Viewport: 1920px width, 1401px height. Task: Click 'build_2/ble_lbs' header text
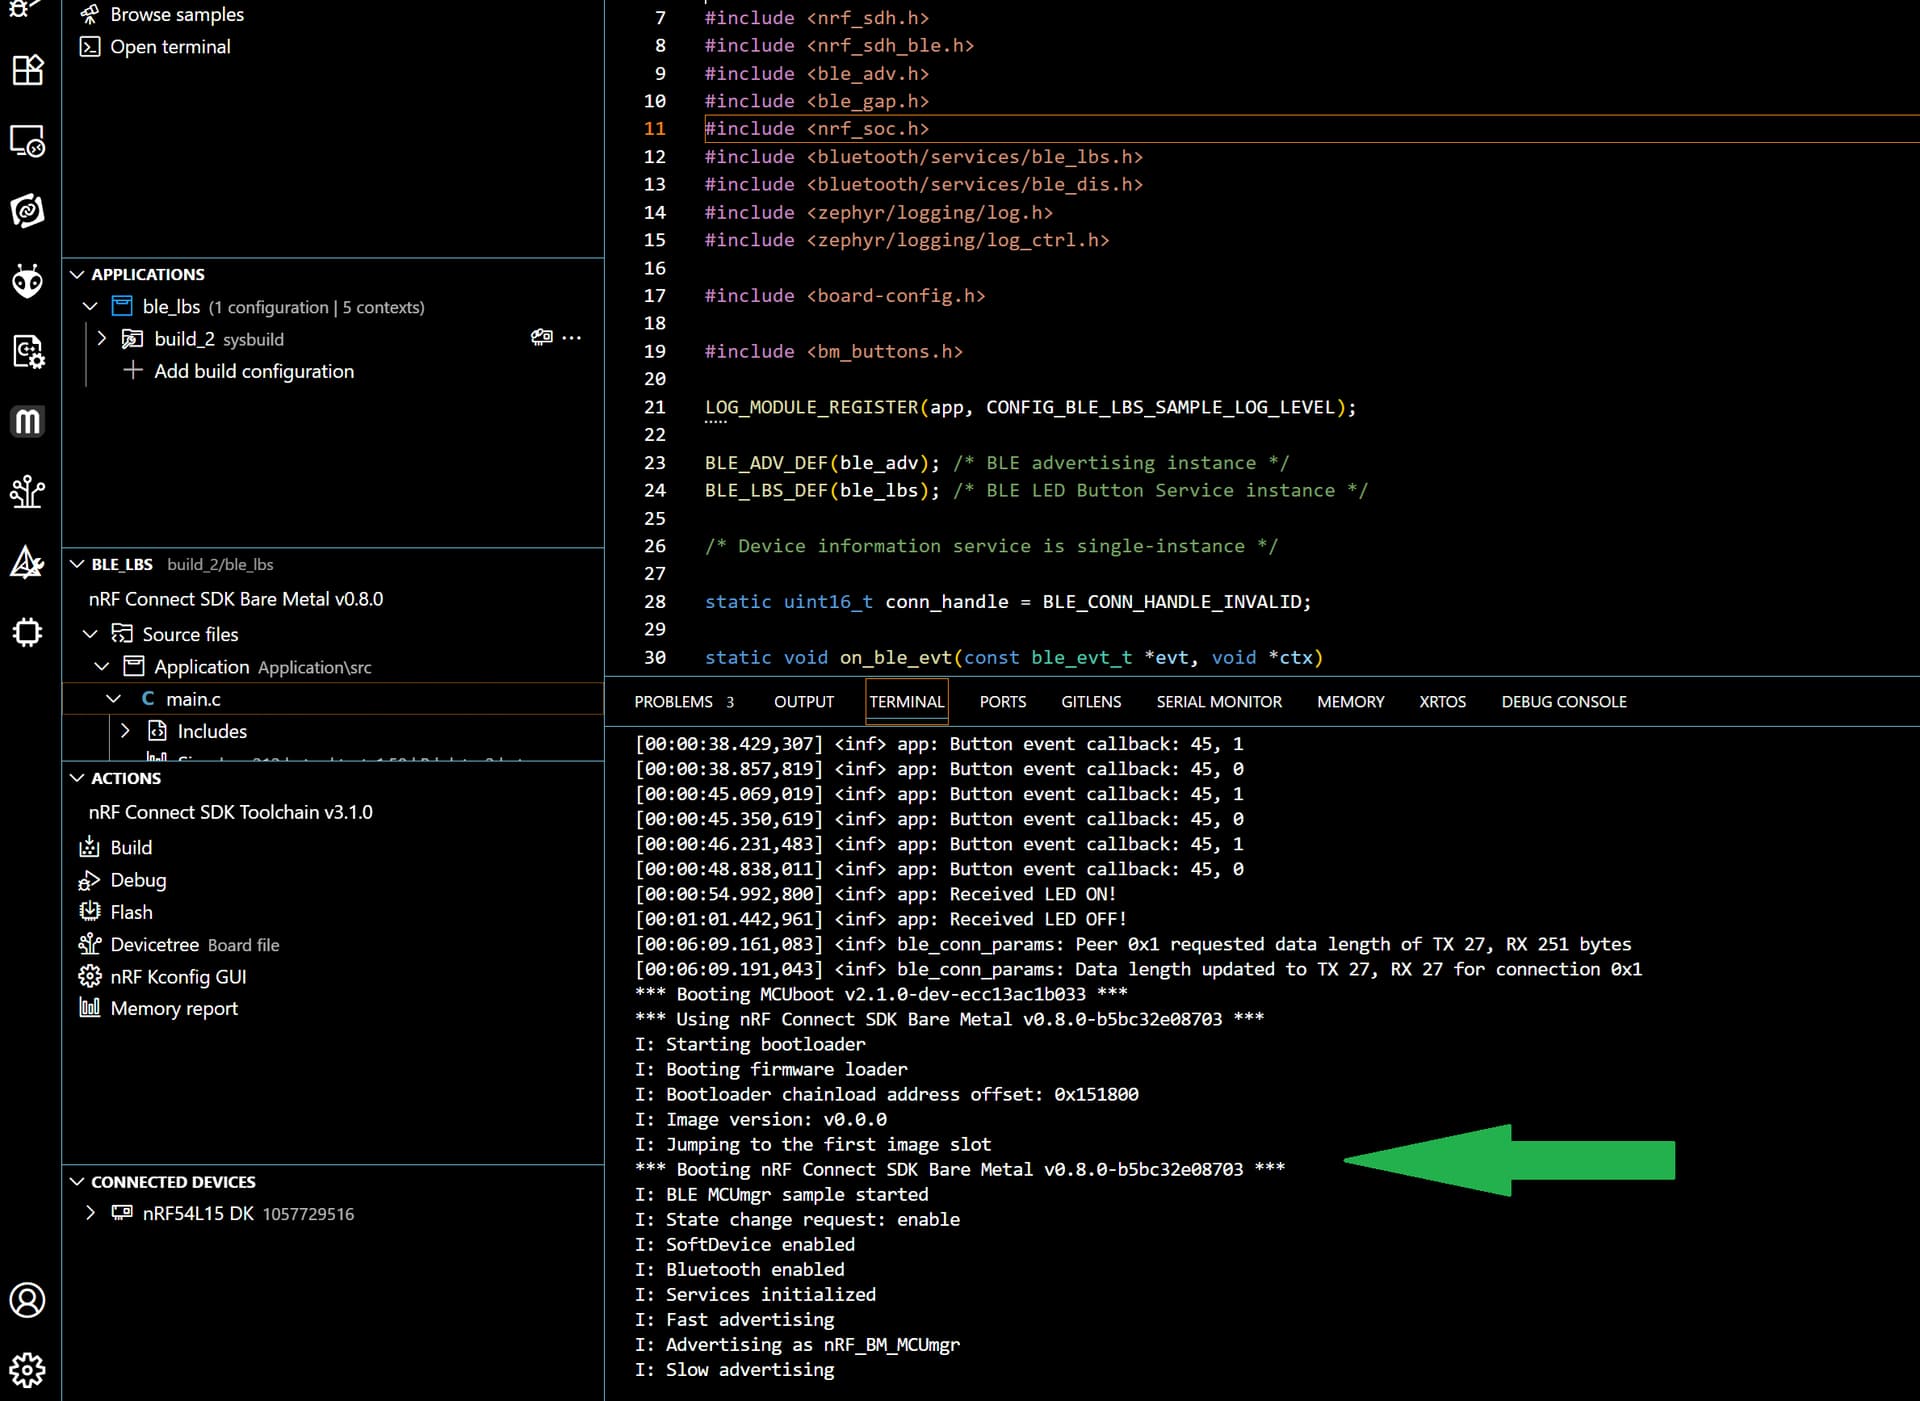coord(220,564)
